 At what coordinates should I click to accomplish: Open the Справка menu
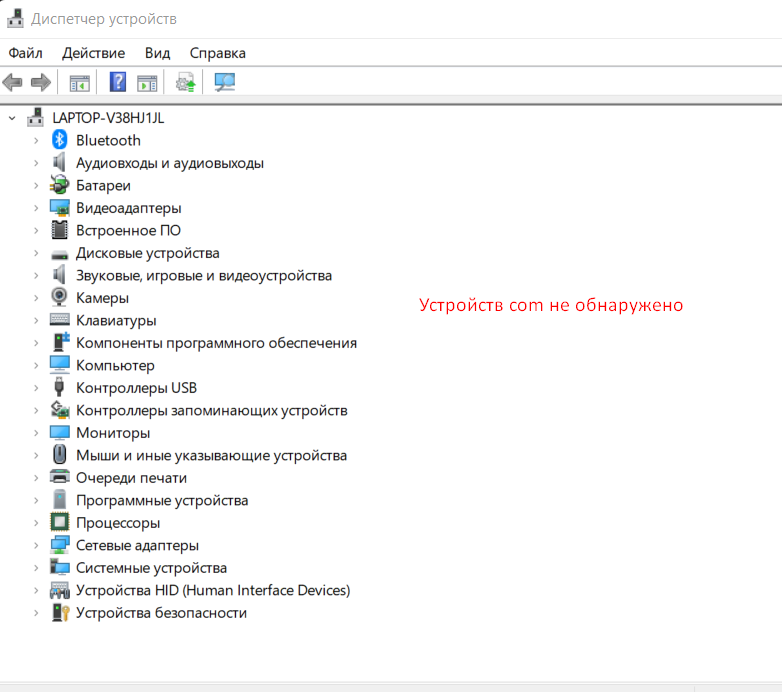click(217, 53)
